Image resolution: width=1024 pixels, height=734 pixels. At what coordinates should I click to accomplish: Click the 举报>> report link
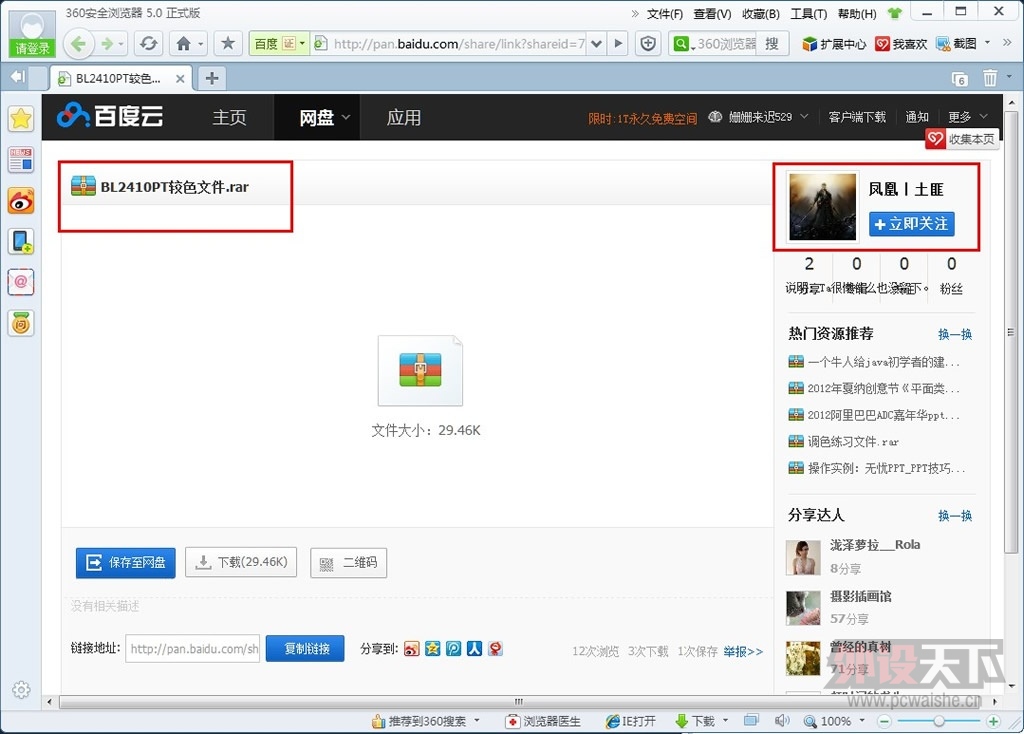[743, 651]
